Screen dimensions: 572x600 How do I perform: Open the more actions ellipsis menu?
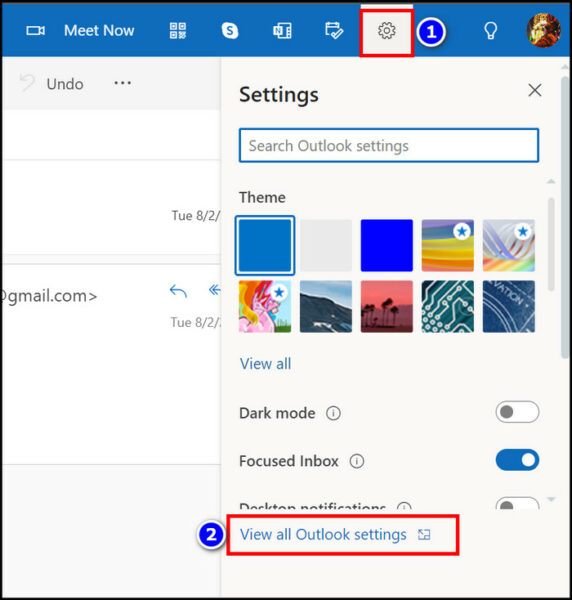122,83
